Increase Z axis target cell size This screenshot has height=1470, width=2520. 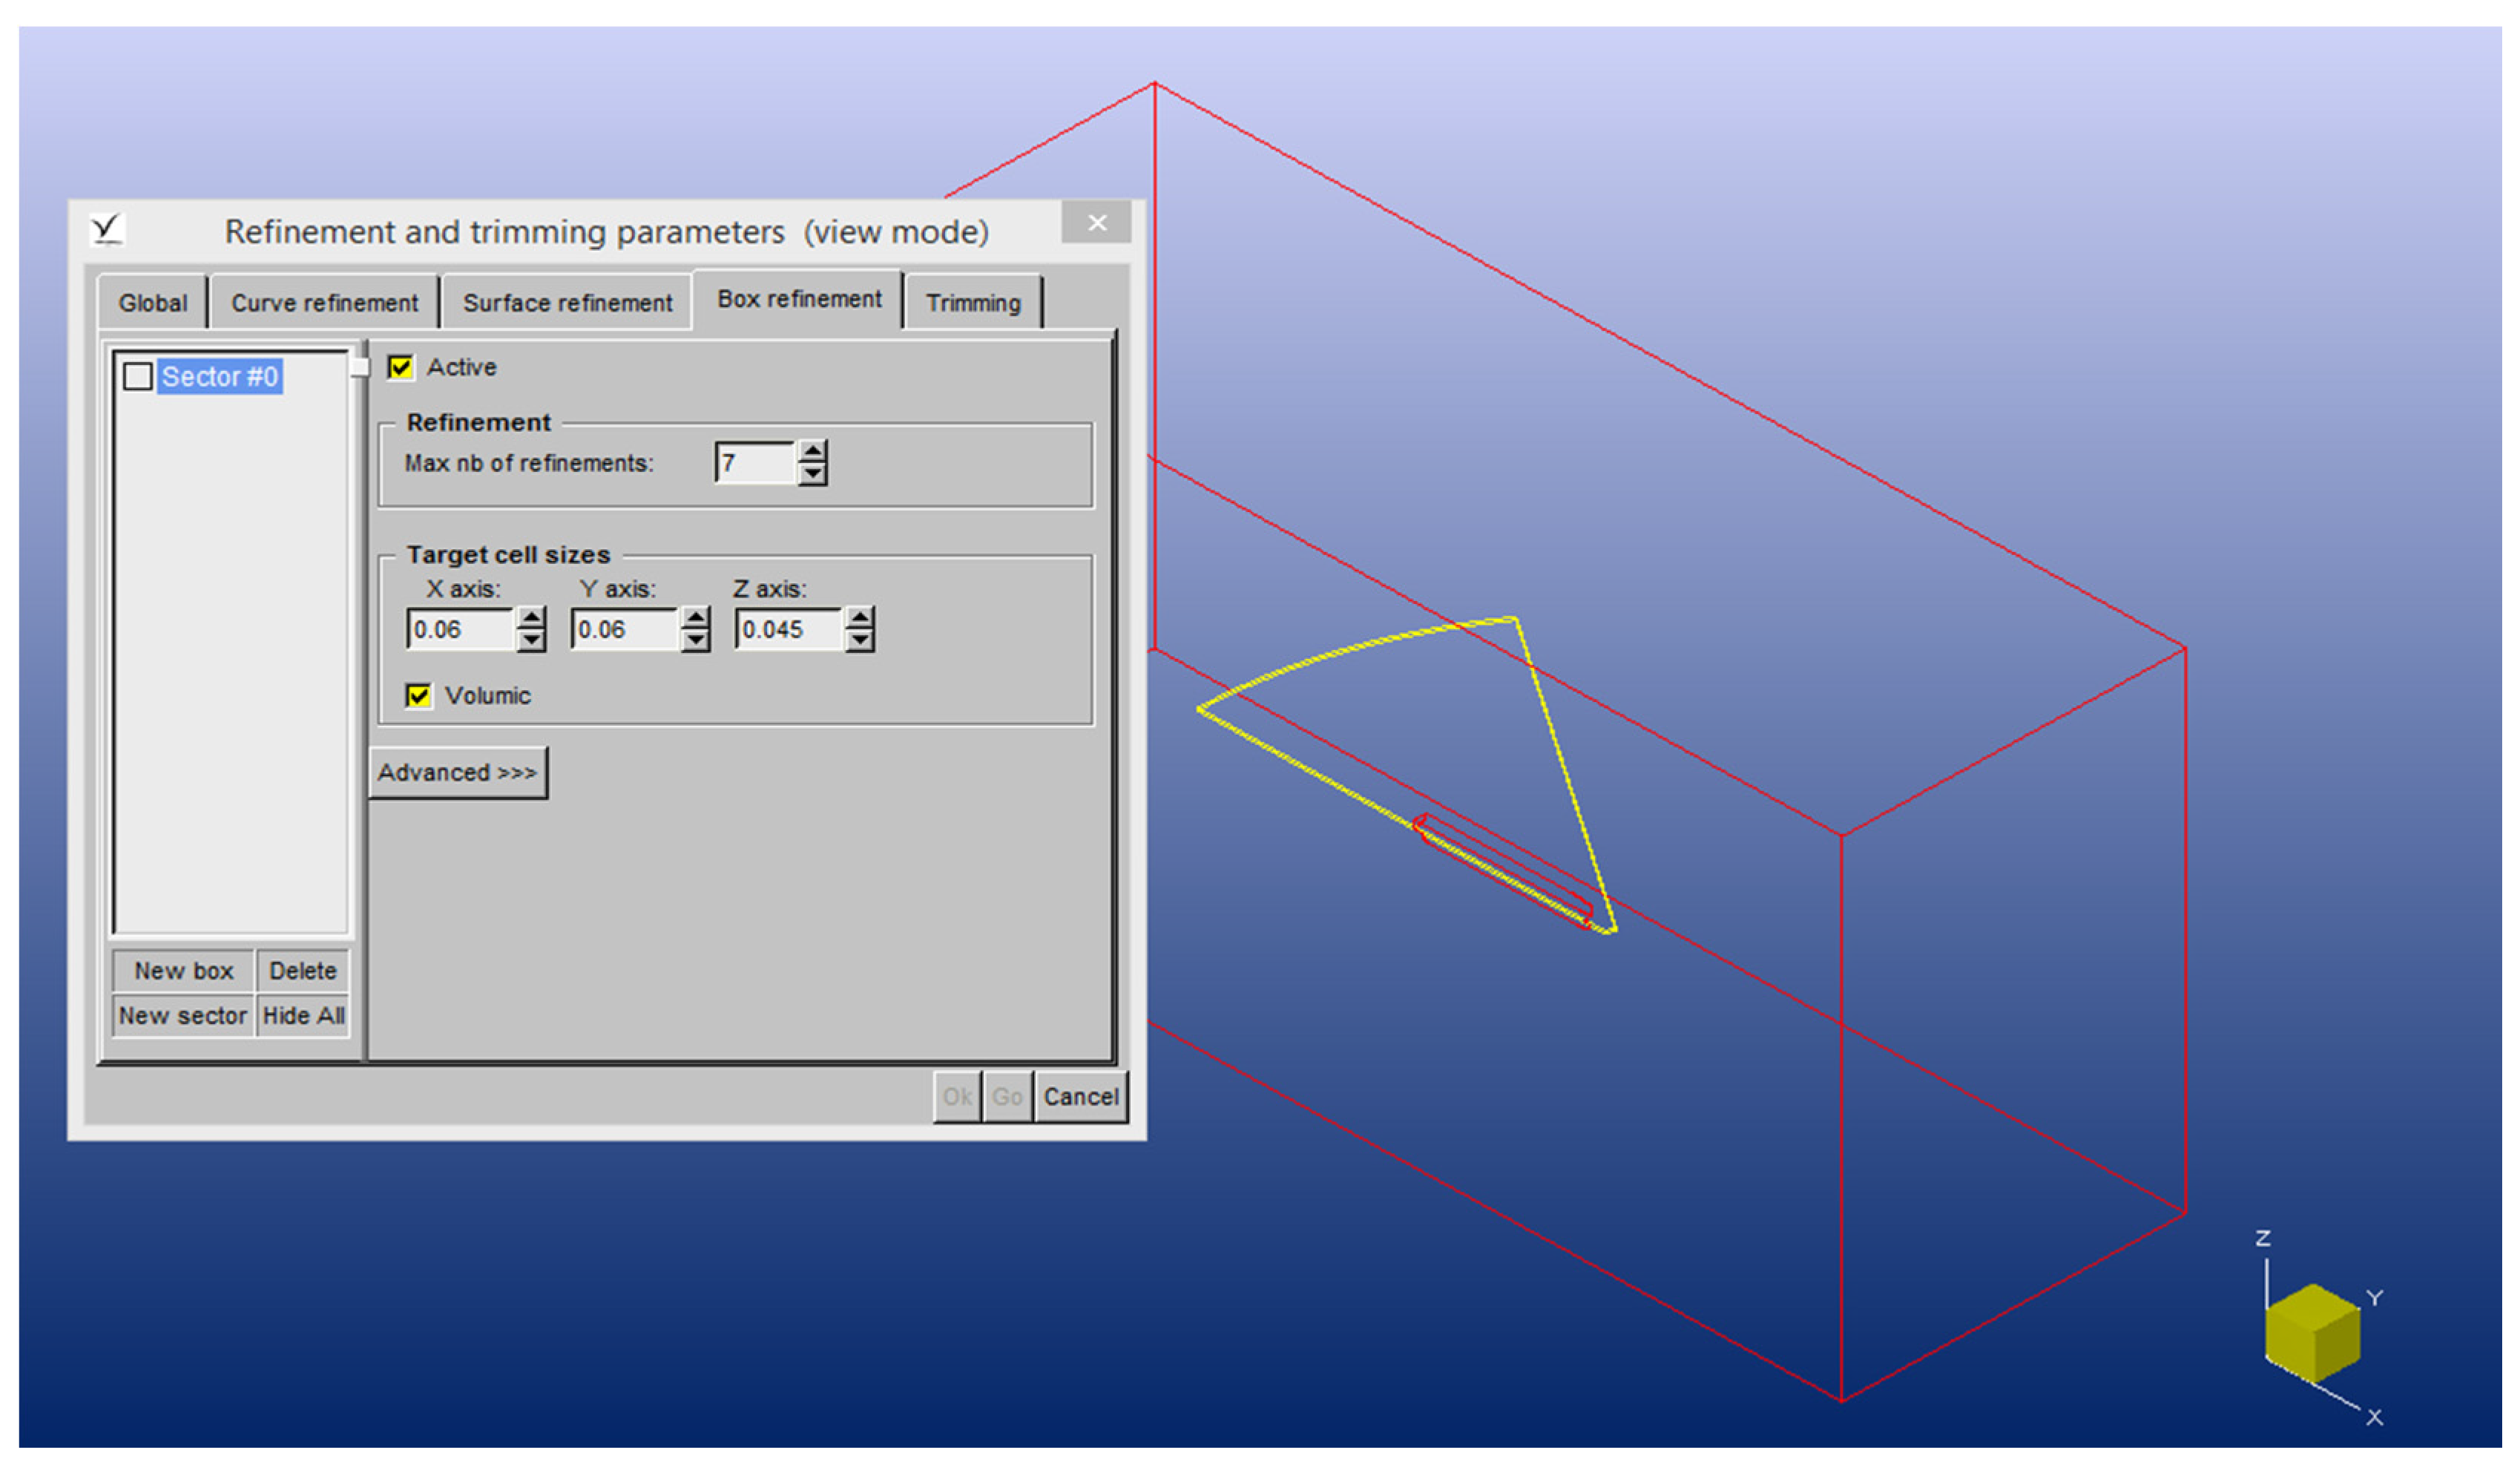pos(860,618)
